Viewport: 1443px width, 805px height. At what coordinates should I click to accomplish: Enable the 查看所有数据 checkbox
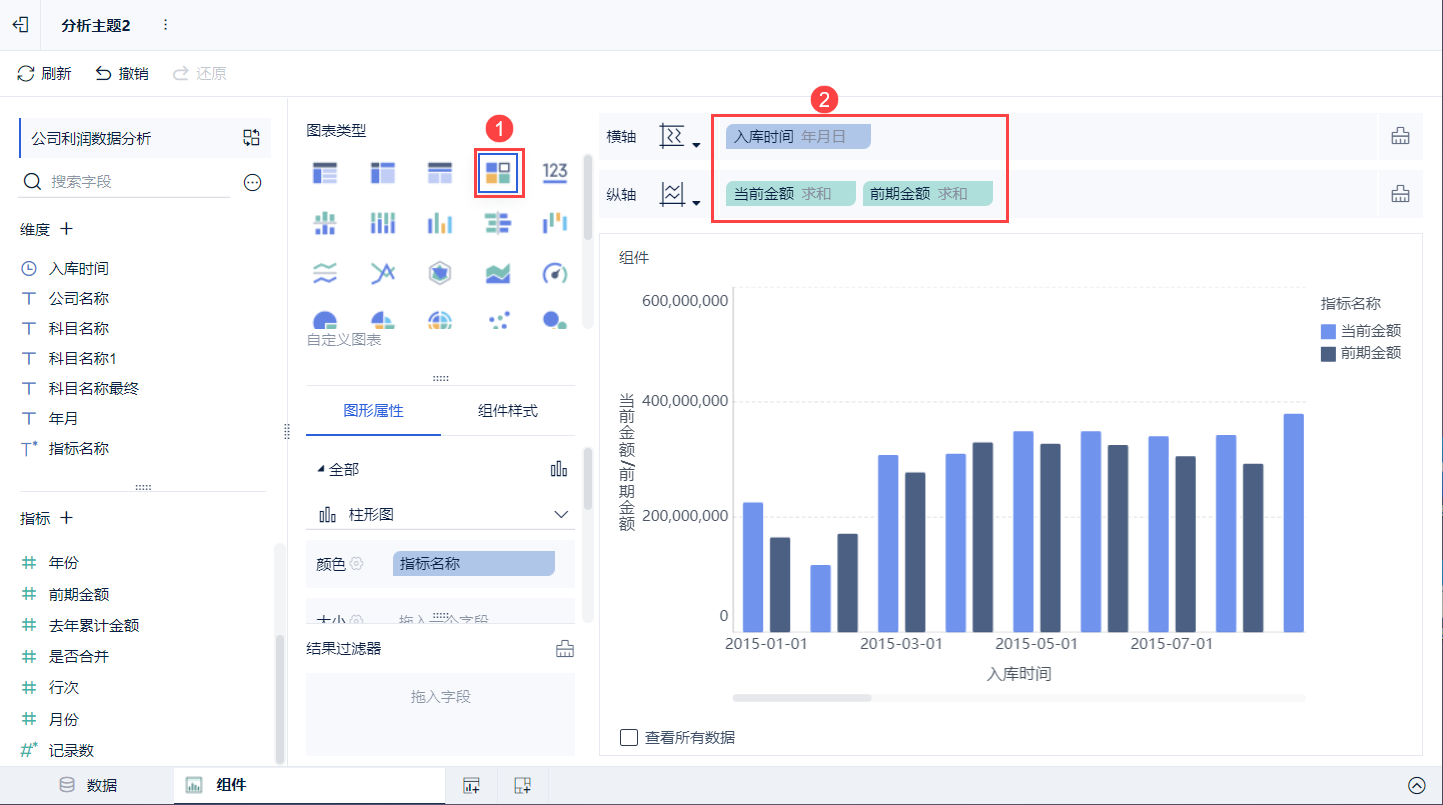pos(629,737)
